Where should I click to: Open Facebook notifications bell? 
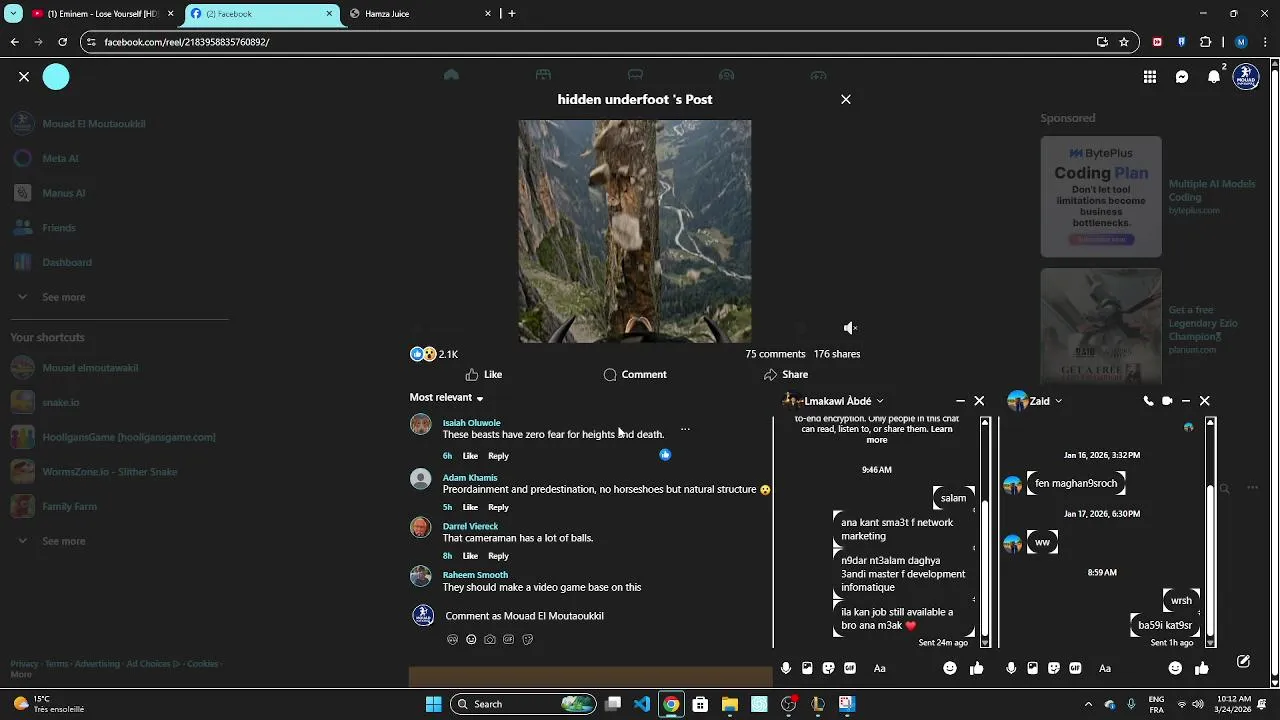pyautogui.click(x=1214, y=77)
